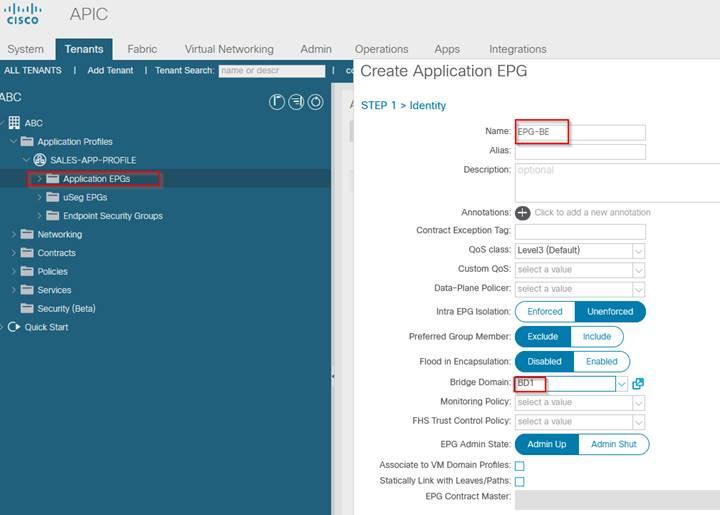Click the Quick Start arrow icon

tap(14, 327)
